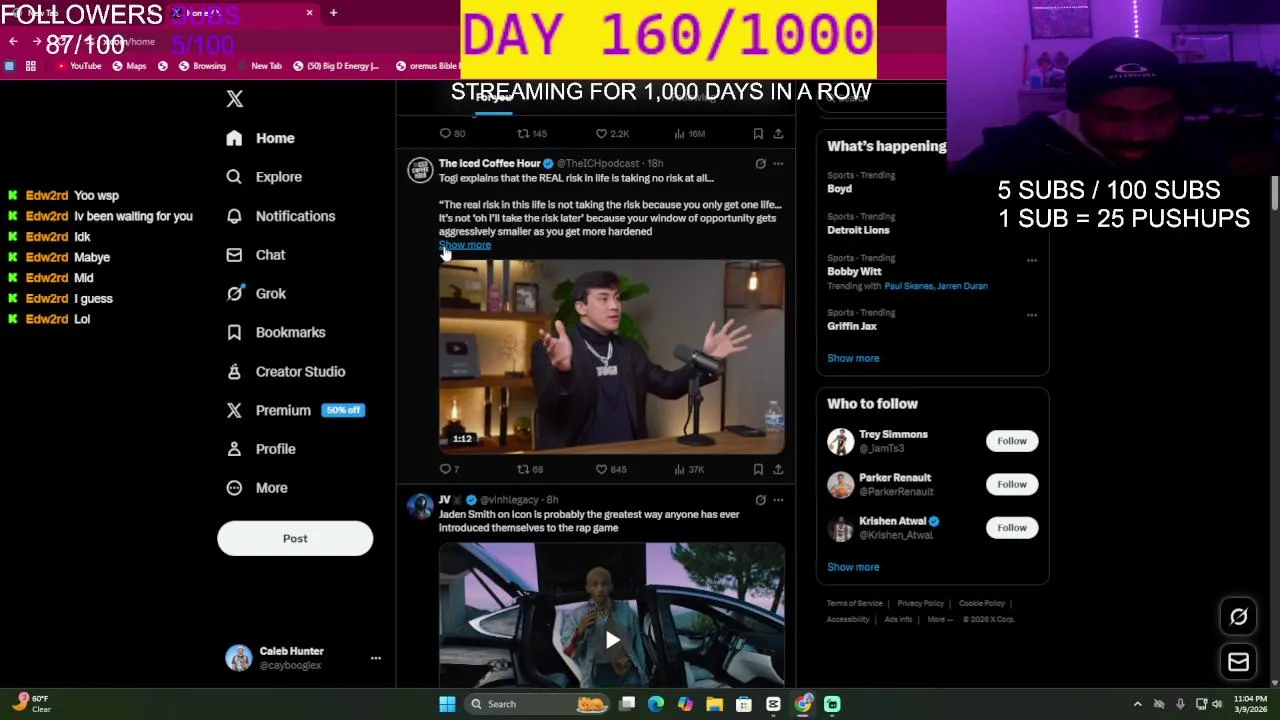Viewport: 1280px width, 720px height.
Task: Open floating messages envelope button
Action: click(1239, 662)
